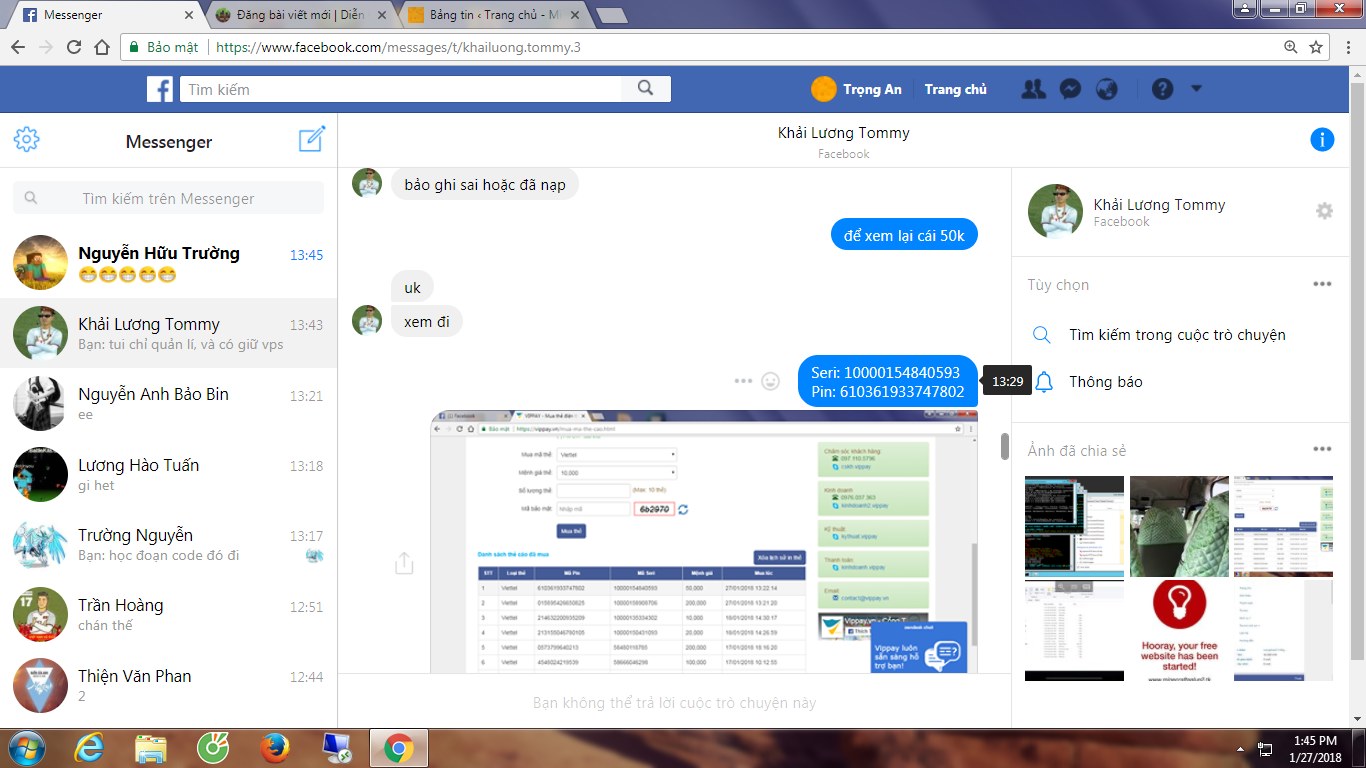Click the magnifier search button beside Tìm kiếm
1366x768 pixels.
(644, 89)
